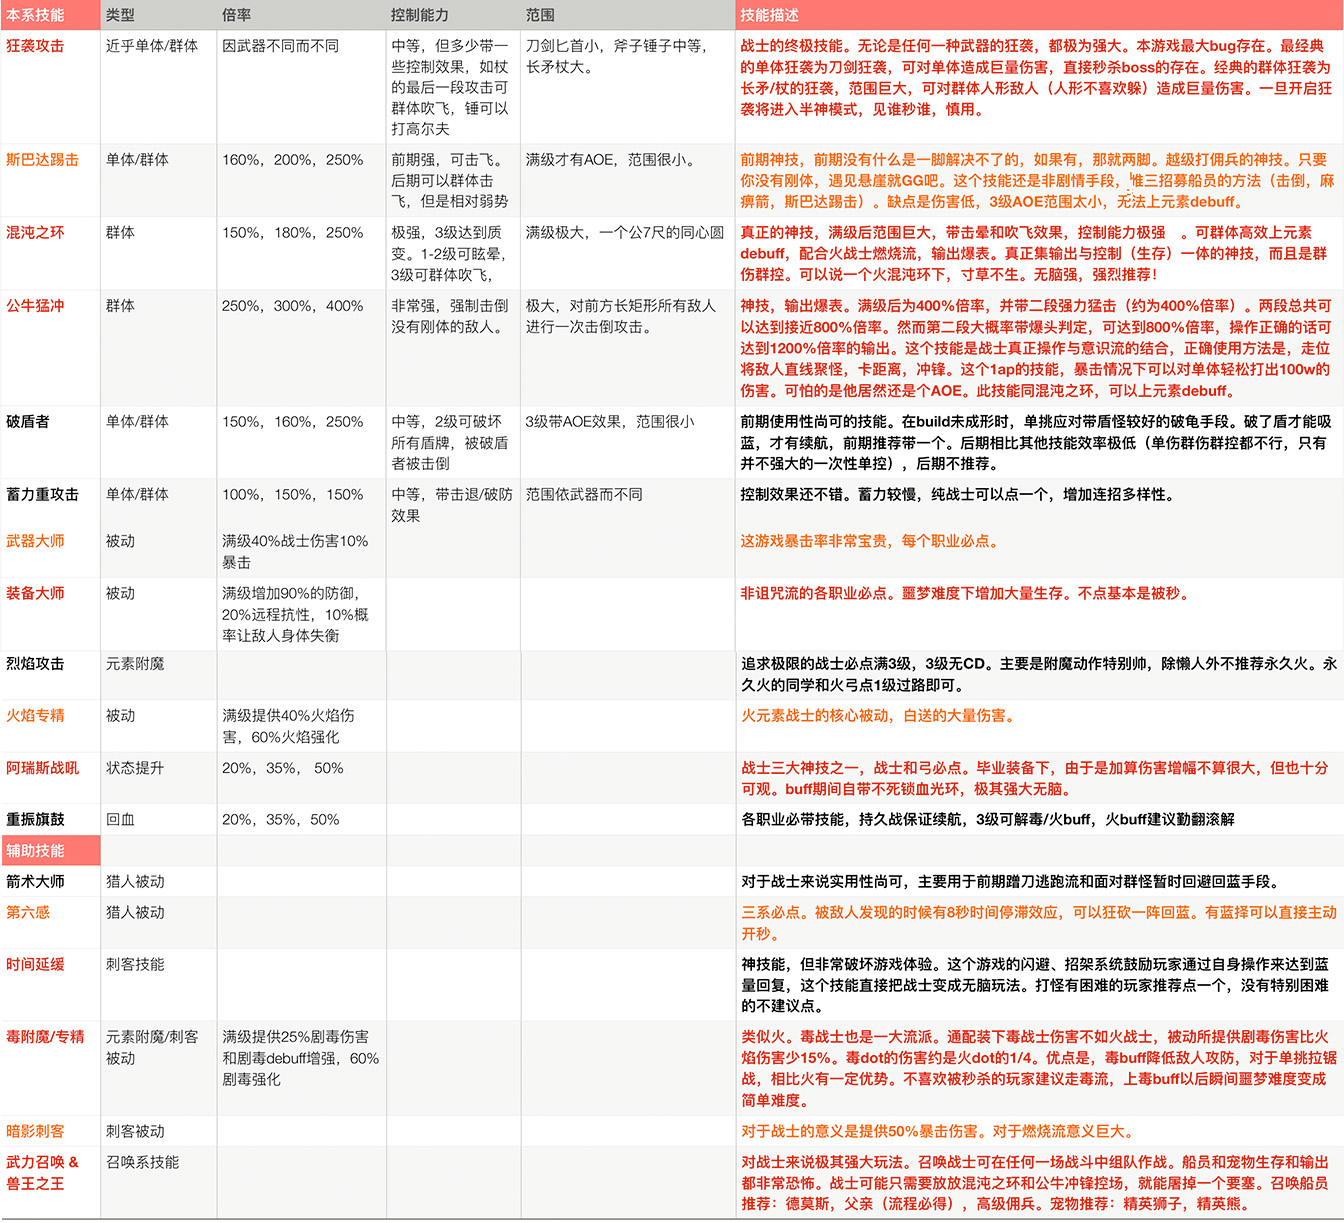Click the 150%，160%，250% multiplier cell

pos(301,442)
